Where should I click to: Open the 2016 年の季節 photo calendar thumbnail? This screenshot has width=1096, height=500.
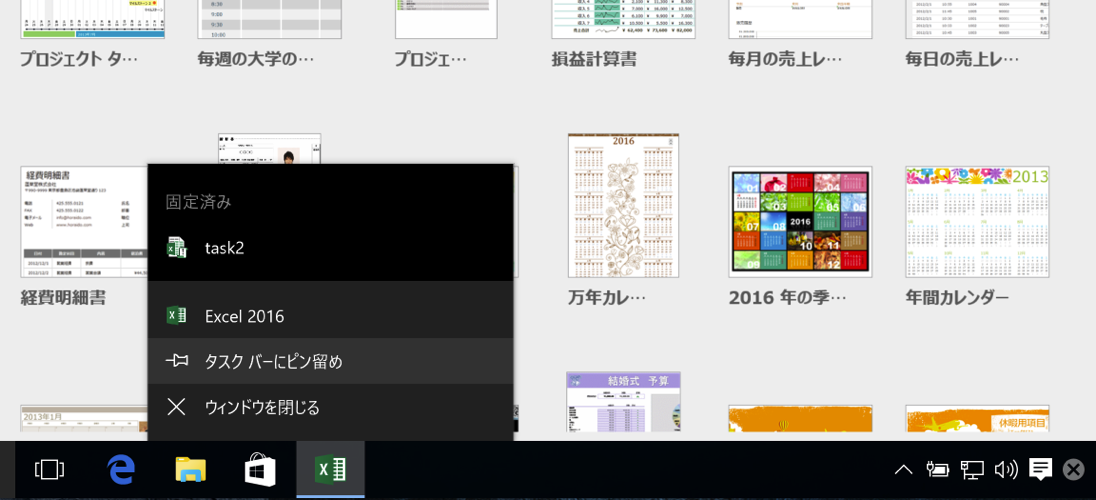[x=800, y=221]
